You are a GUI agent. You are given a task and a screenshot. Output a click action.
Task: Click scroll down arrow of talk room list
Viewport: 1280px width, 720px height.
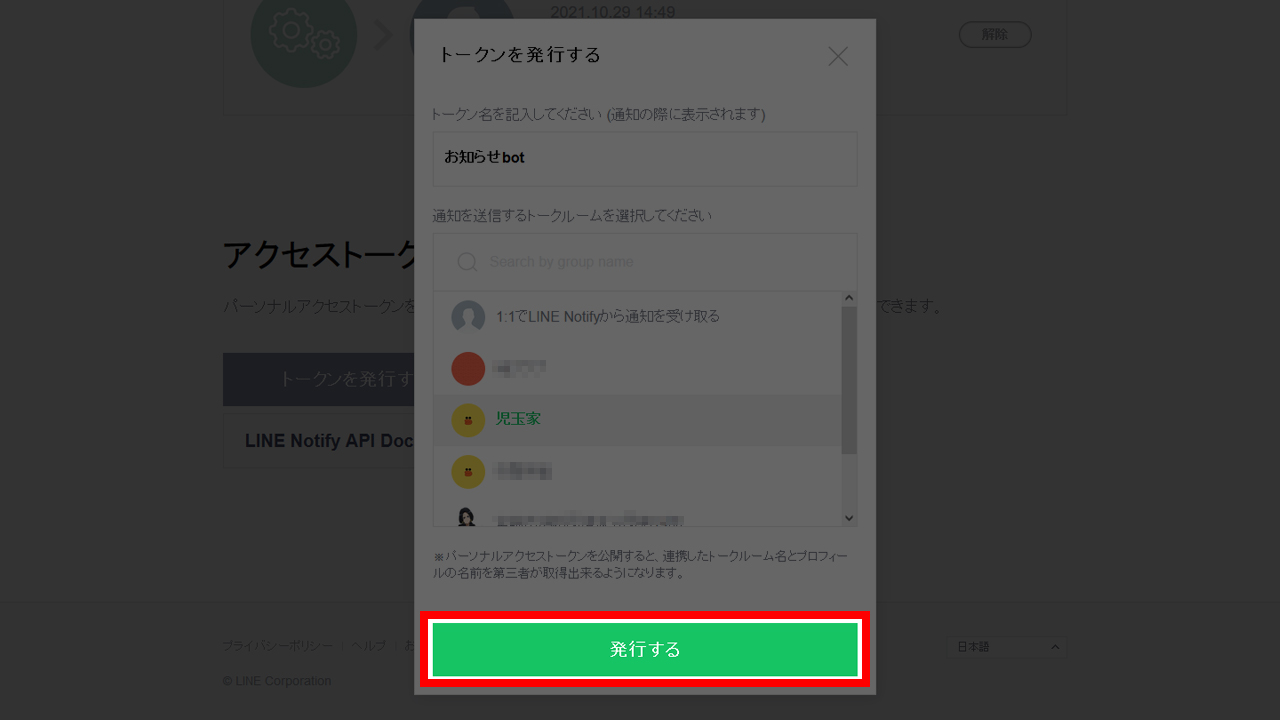(x=849, y=518)
